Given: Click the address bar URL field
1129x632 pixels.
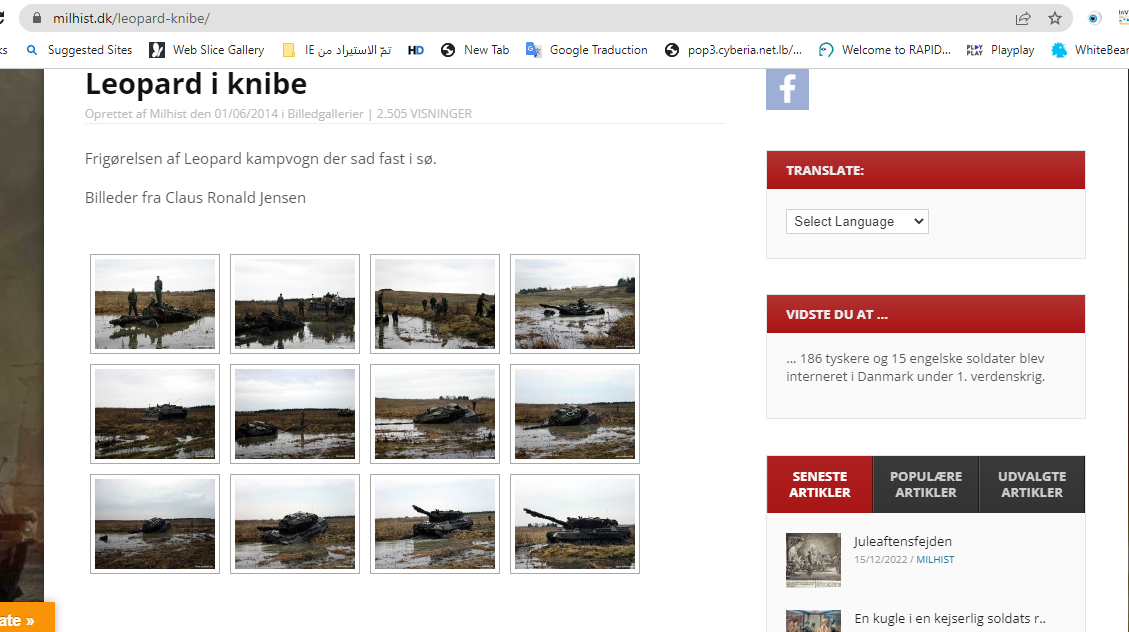Looking at the screenshot, I should tap(500, 18).
